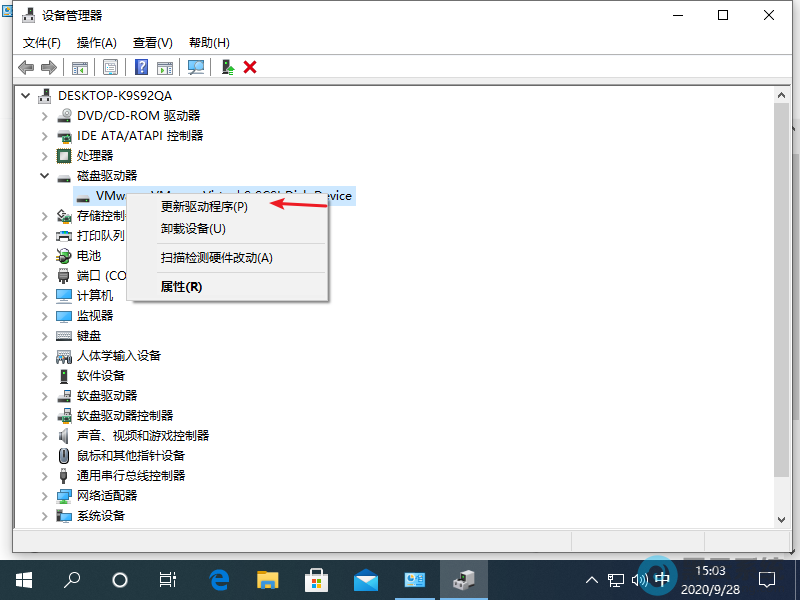Click the vertical scrollbar down arrow
800x600 pixels.
780,518
